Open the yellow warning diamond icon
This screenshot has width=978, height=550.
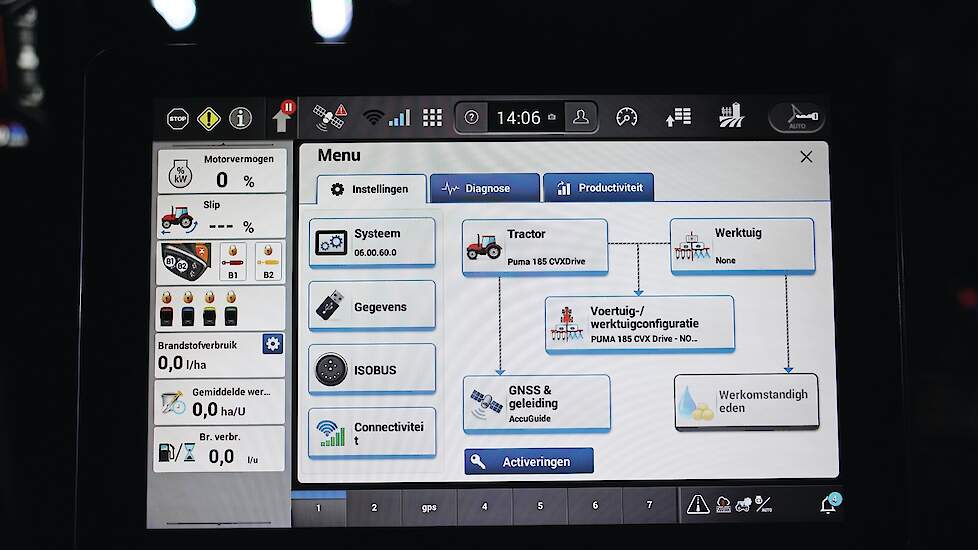click(208, 118)
